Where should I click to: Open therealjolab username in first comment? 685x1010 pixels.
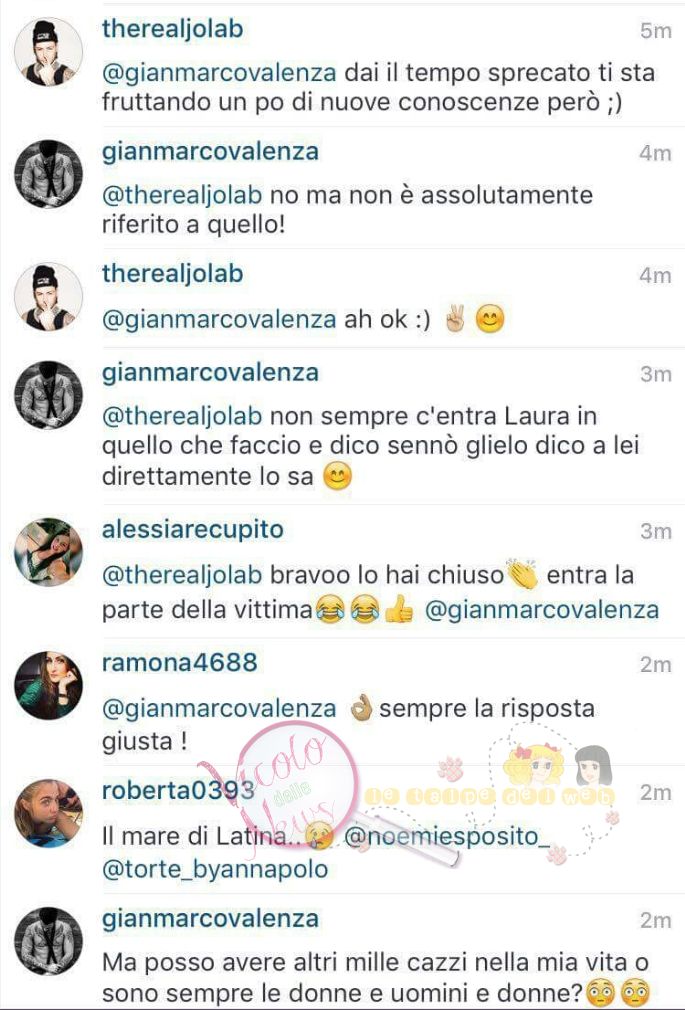(x=173, y=29)
